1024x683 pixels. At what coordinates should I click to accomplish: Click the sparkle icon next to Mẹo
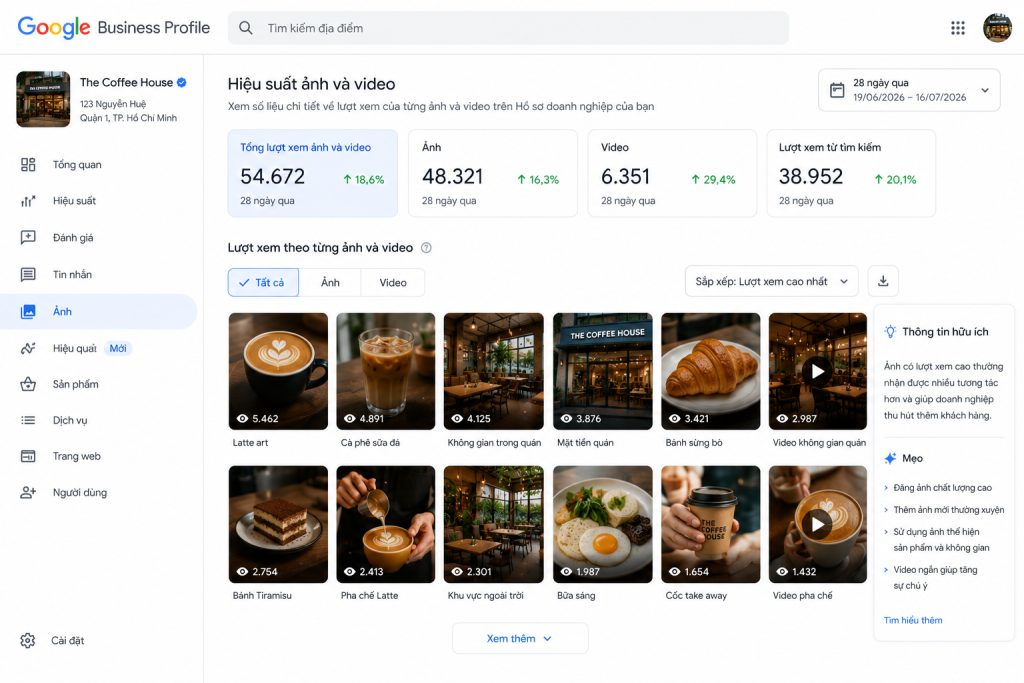[x=890, y=458]
